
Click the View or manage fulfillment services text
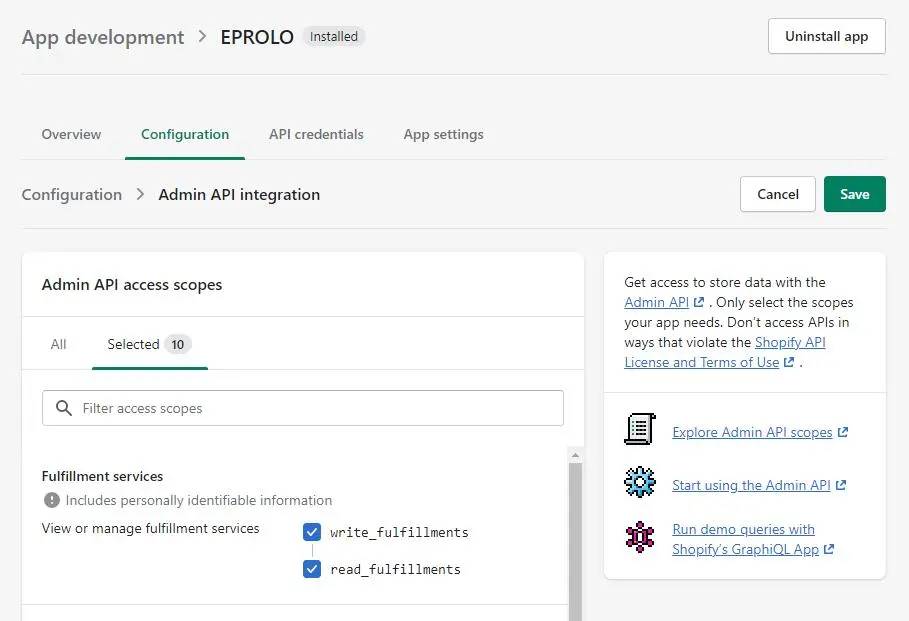[x=150, y=528]
